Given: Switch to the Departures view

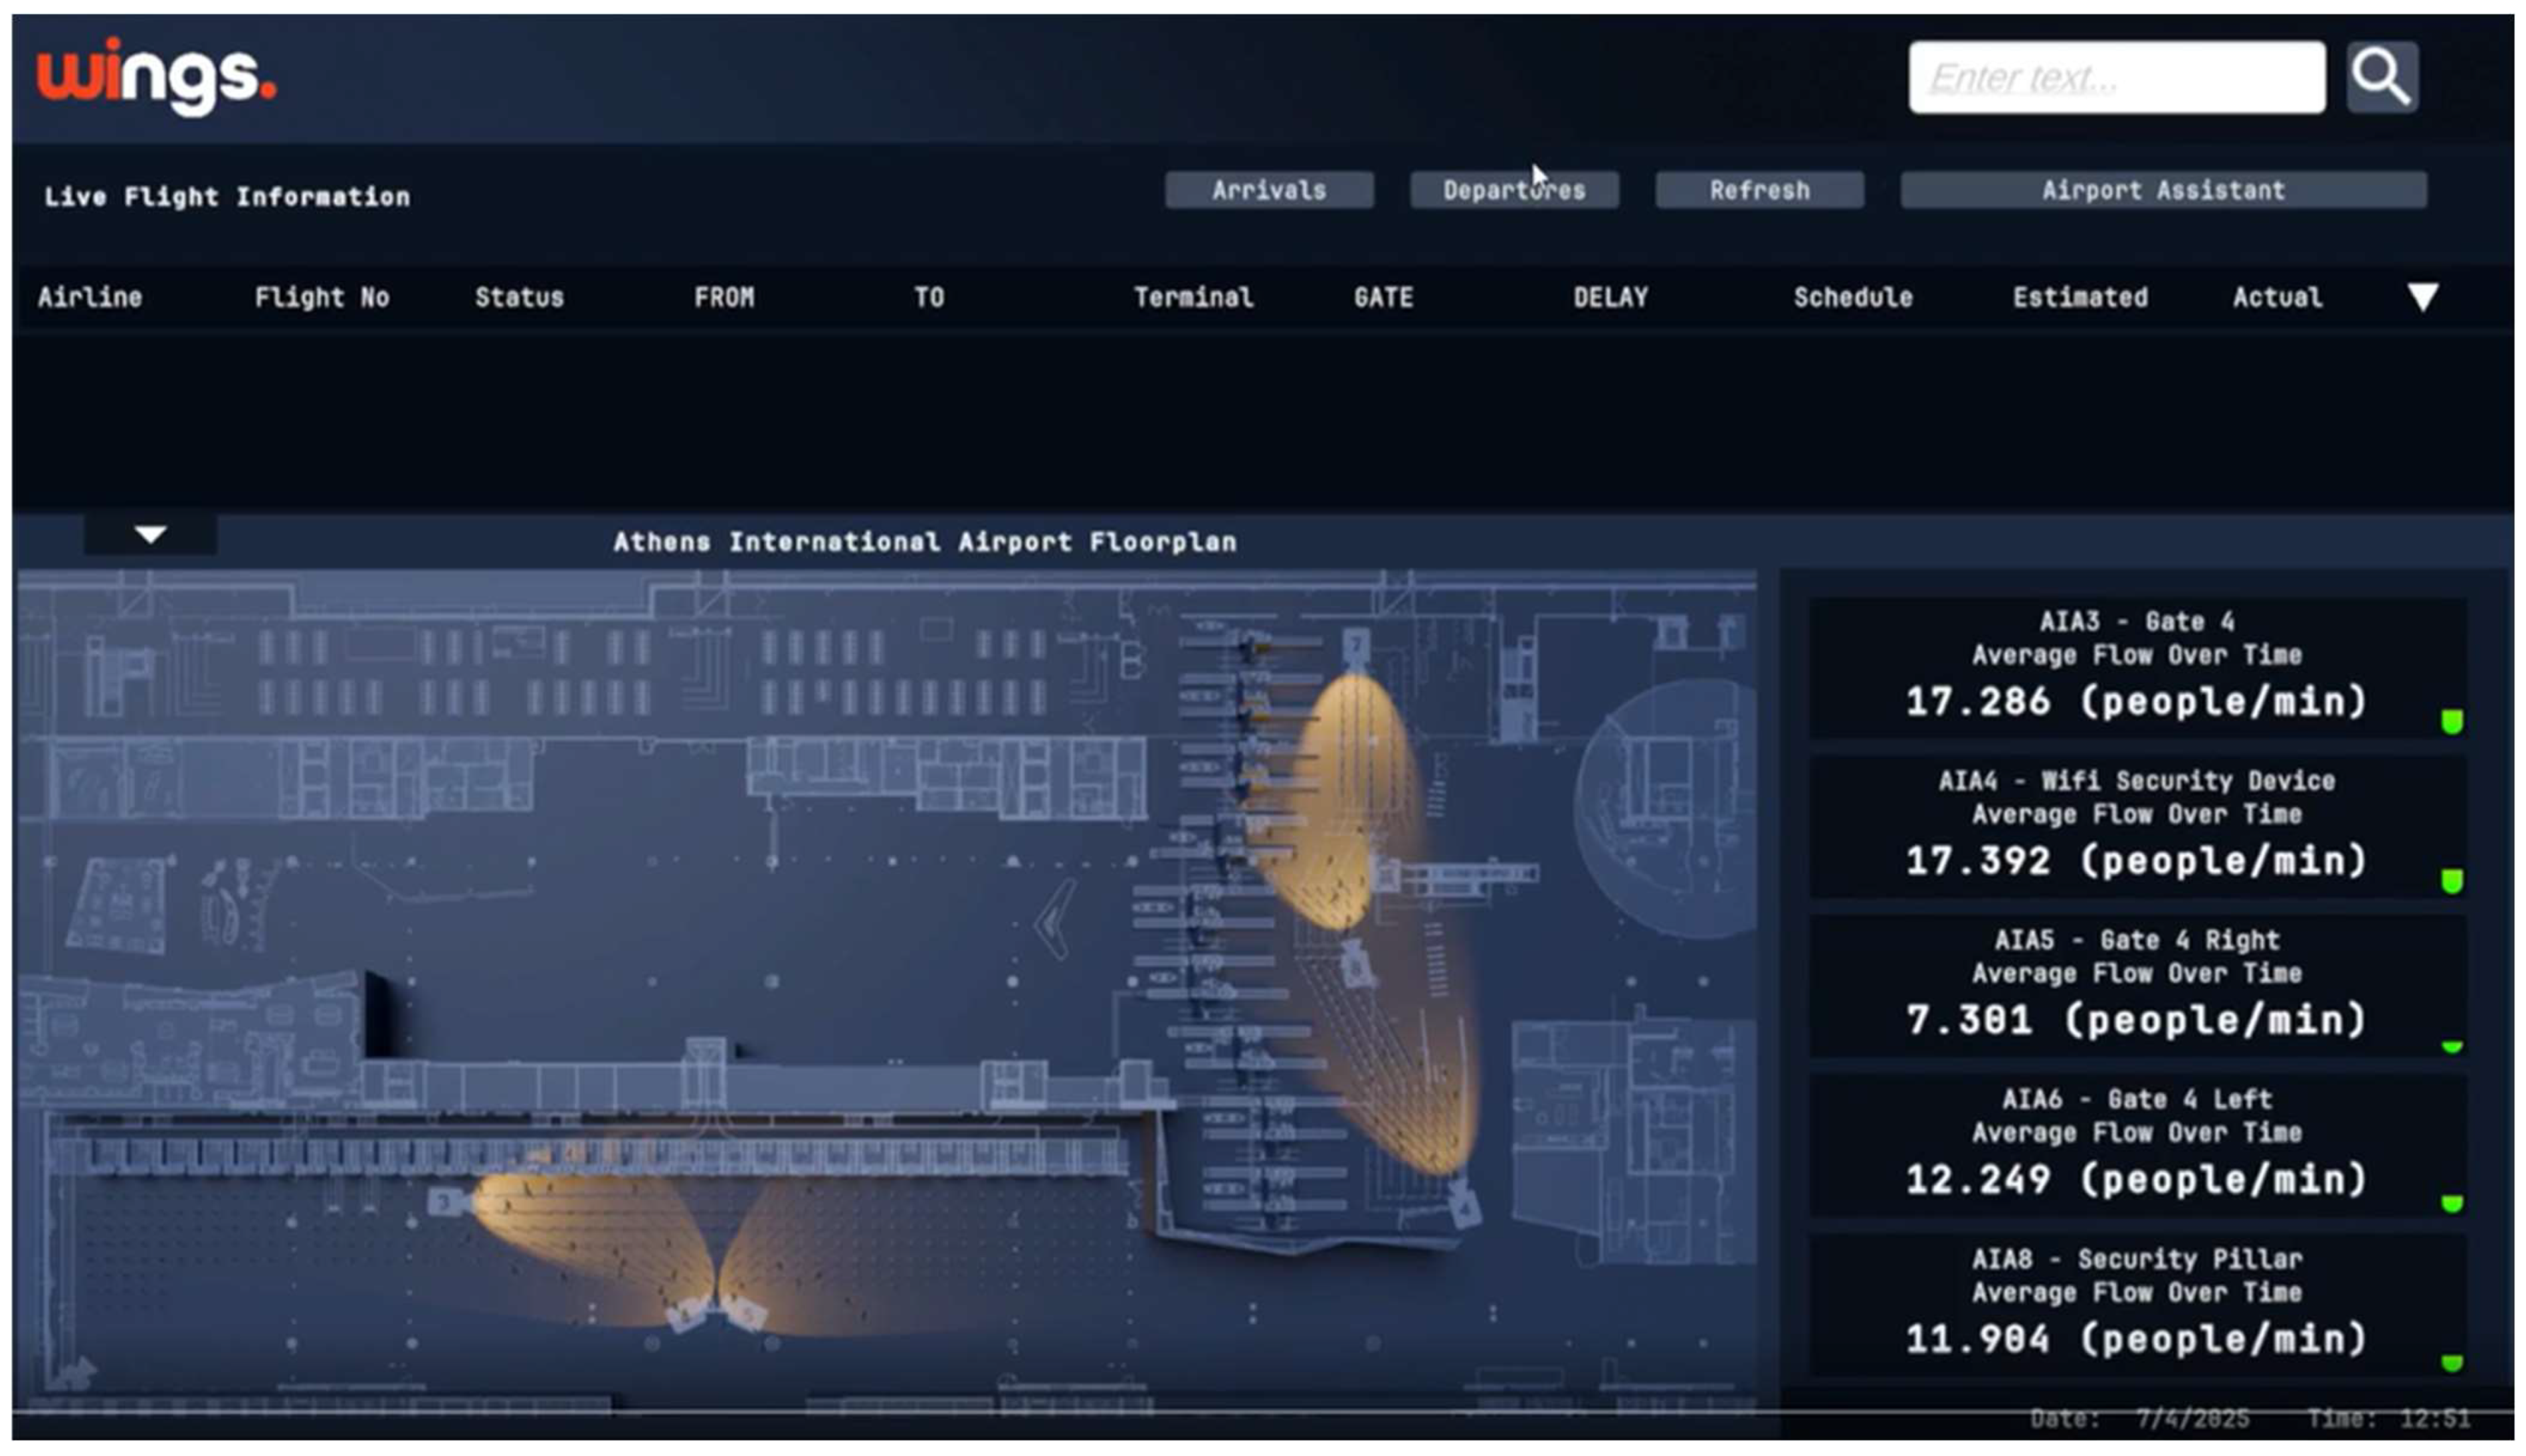Looking at the screenshot, I should point(1513,190).
